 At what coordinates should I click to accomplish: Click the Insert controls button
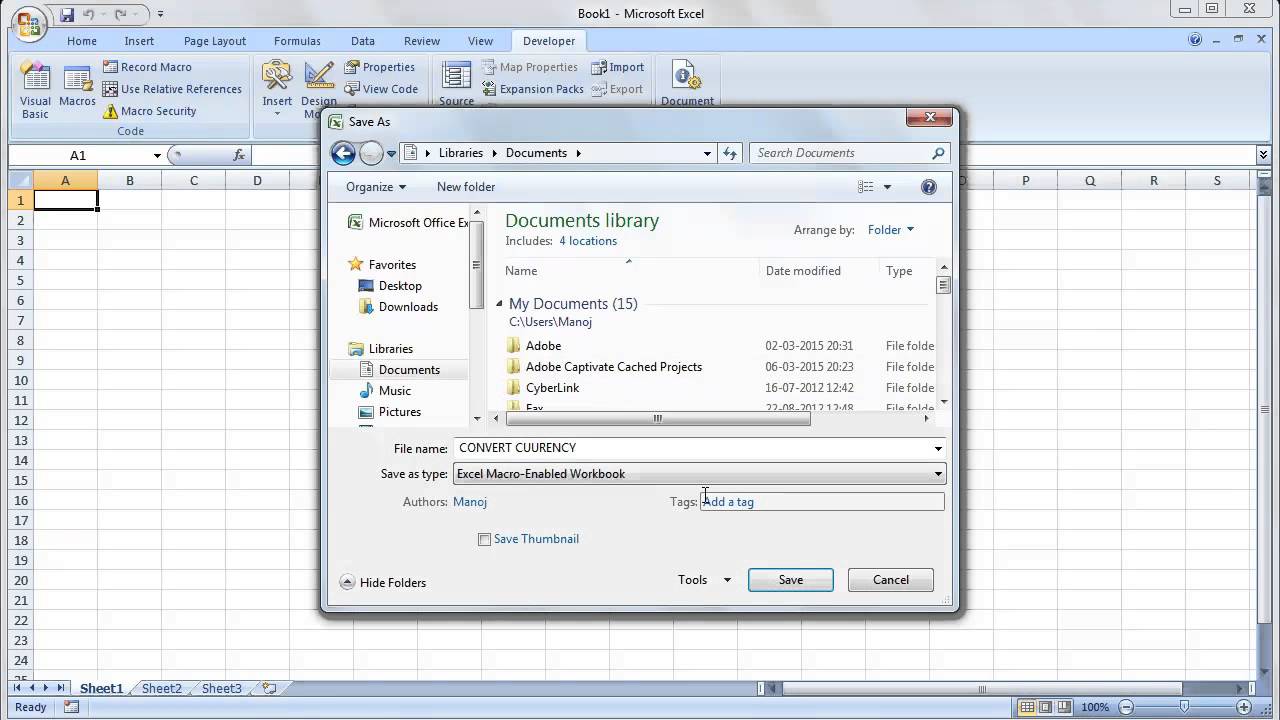coord(277,89)
